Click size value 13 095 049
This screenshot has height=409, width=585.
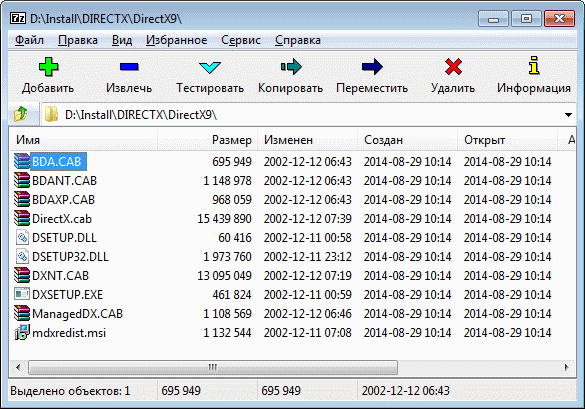(x=224, y=276)
